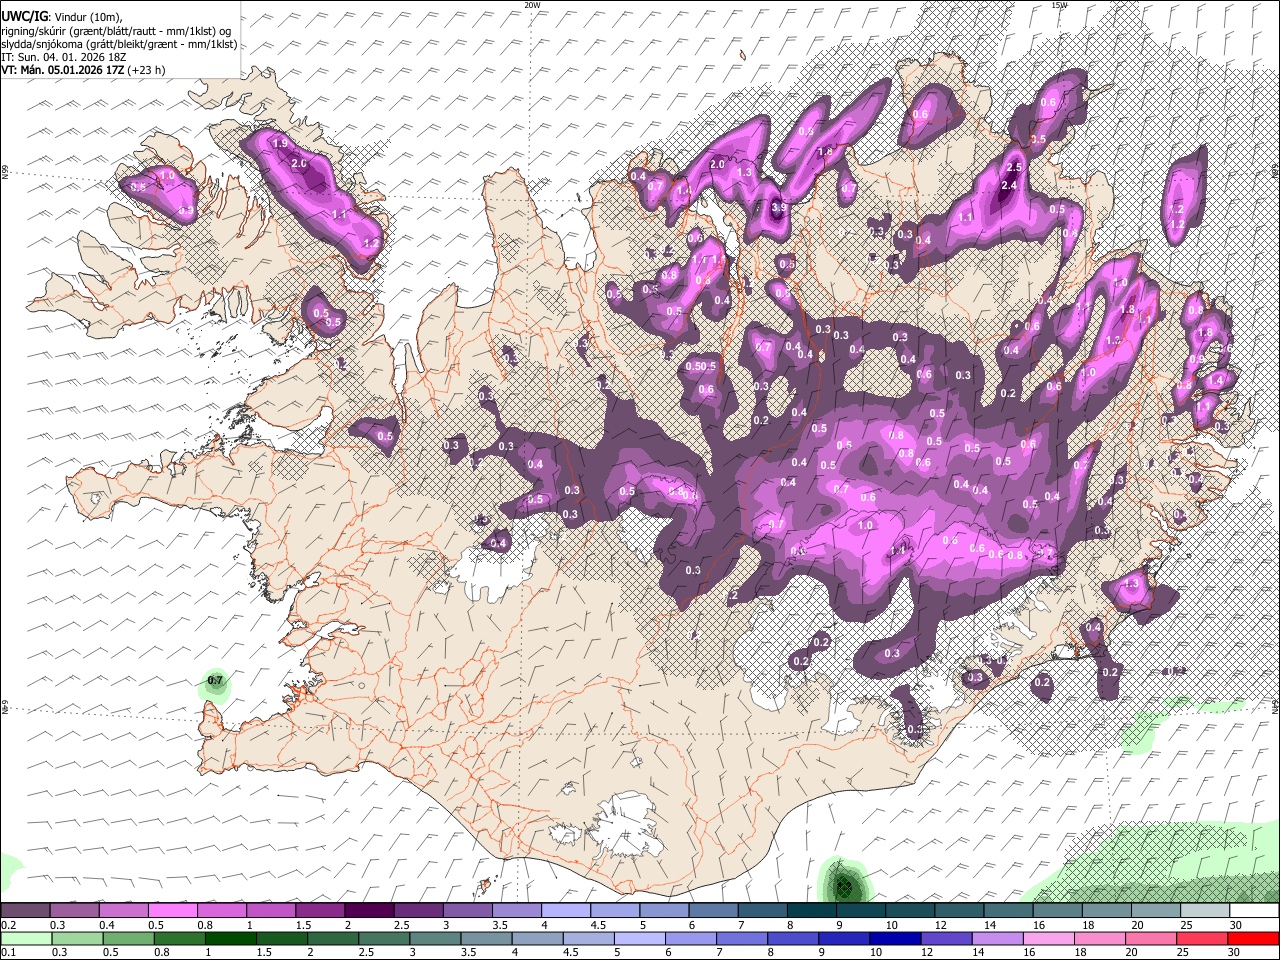Click the 'slydda/snjókoma' legend description line
The image size is (1280, 960).
coord(119,44)
